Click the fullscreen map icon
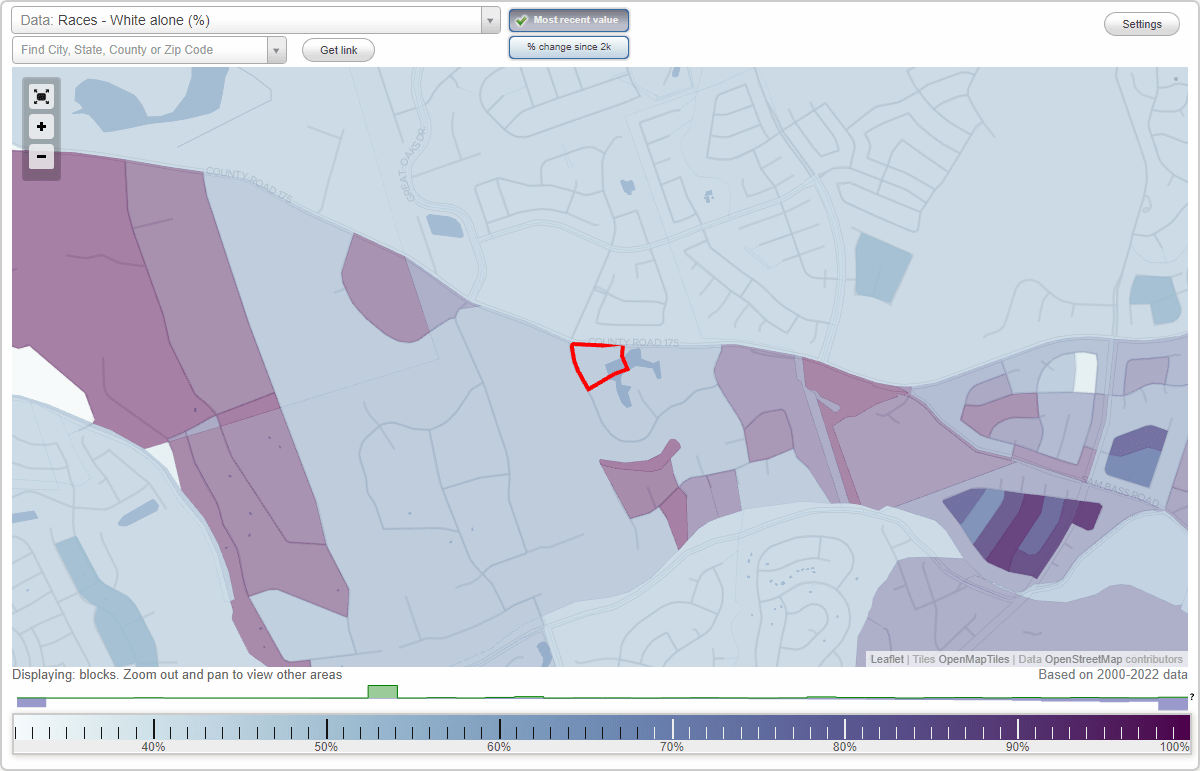 tap(41, 96)
